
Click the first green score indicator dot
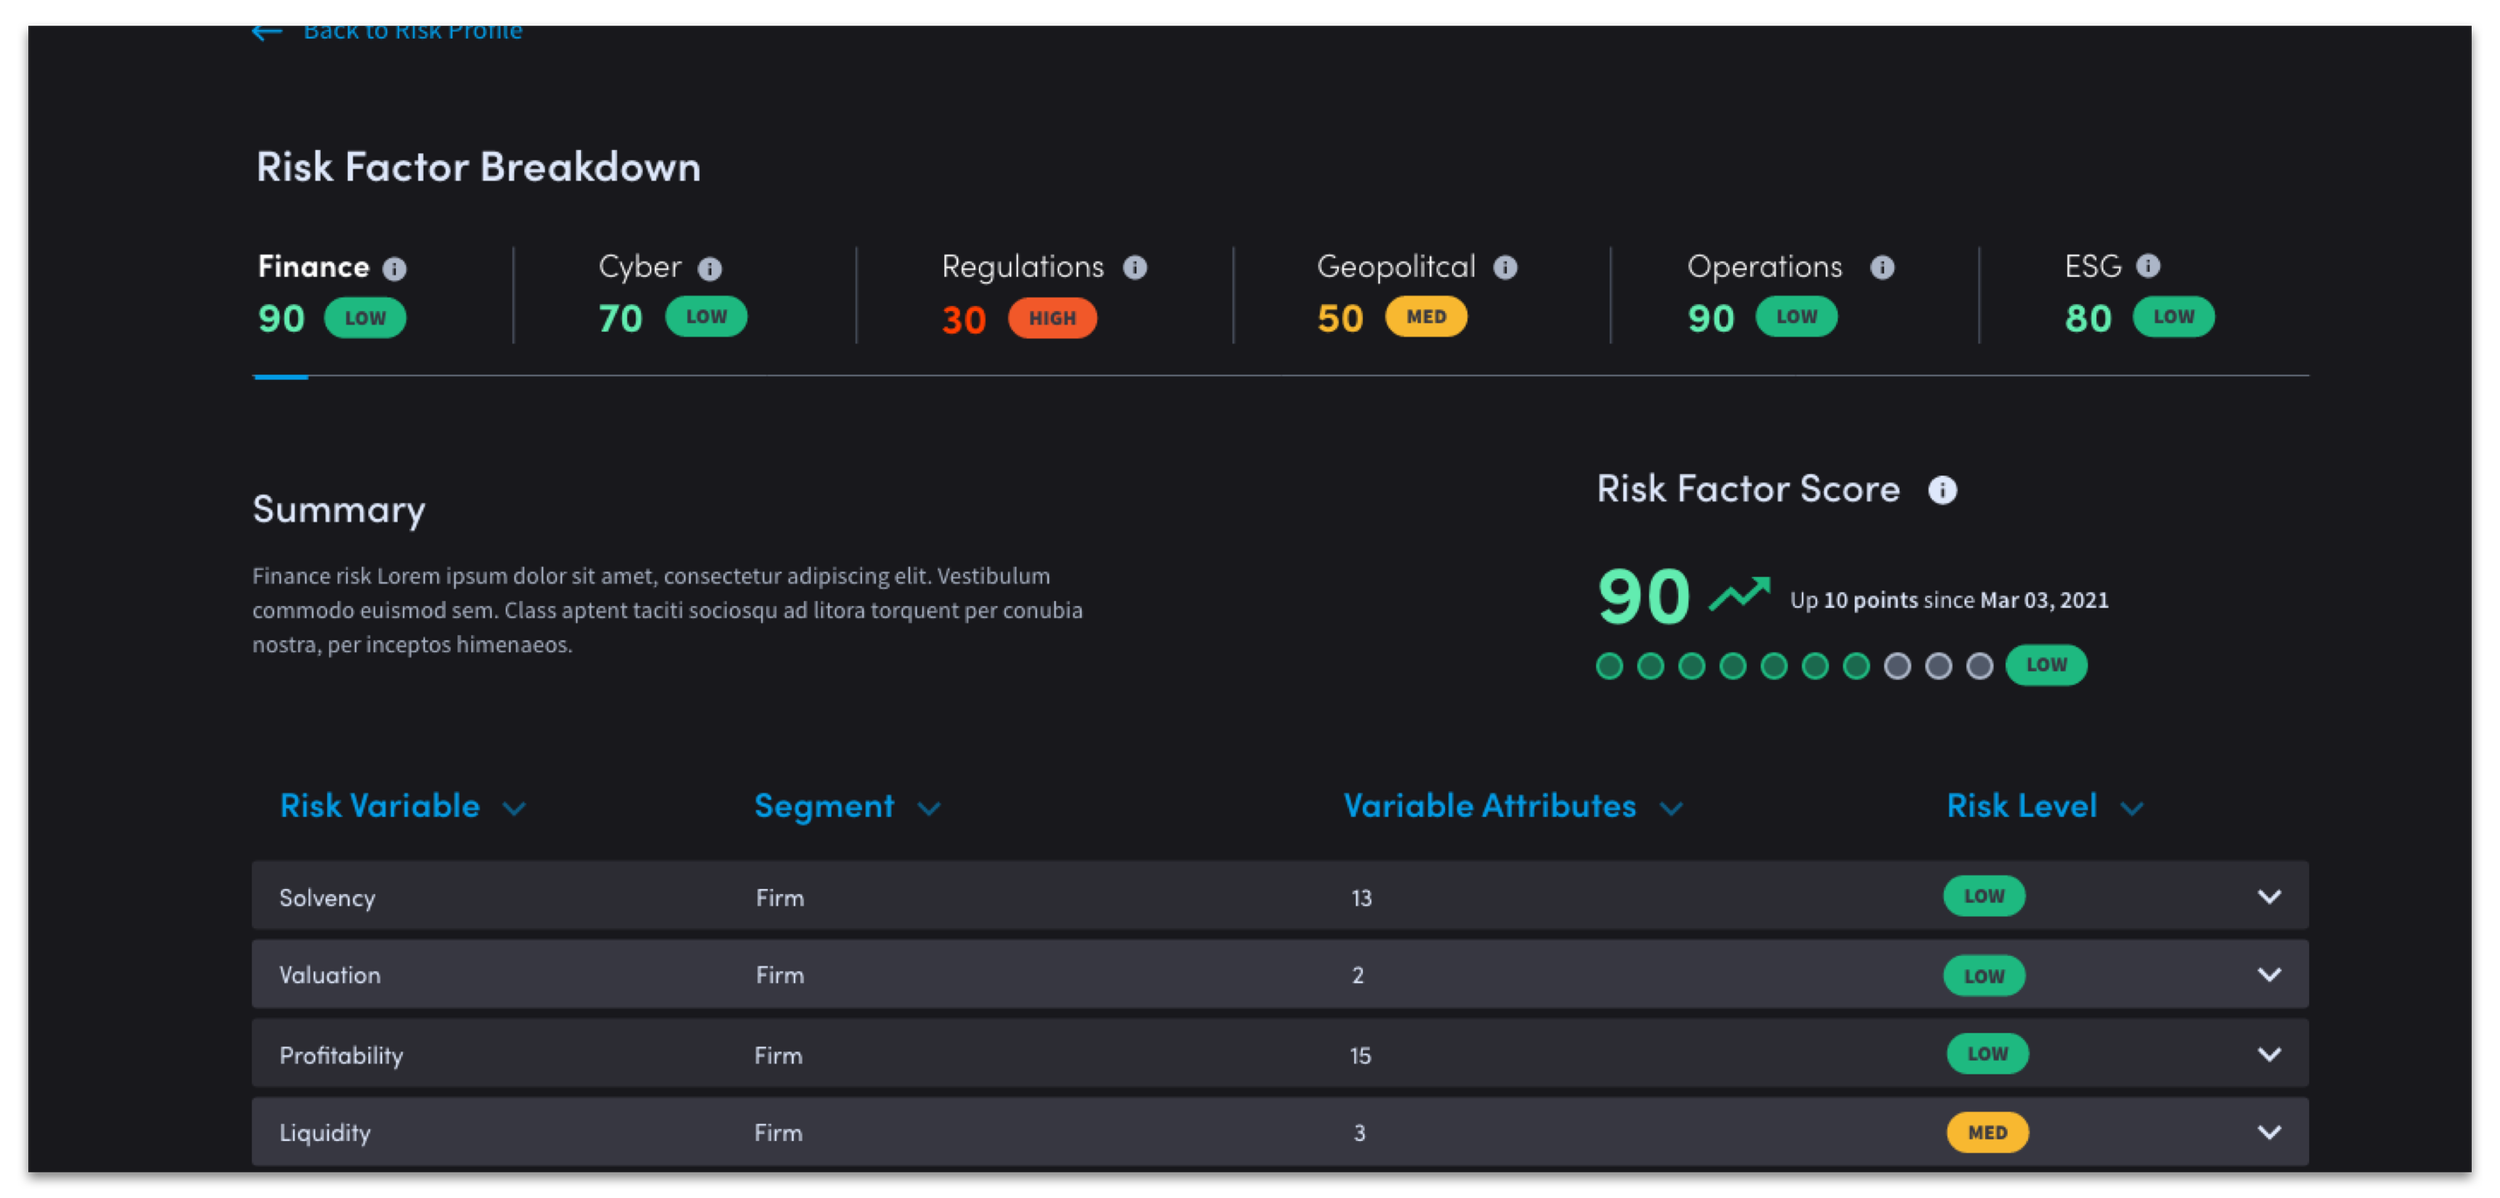coord(1609,666)
